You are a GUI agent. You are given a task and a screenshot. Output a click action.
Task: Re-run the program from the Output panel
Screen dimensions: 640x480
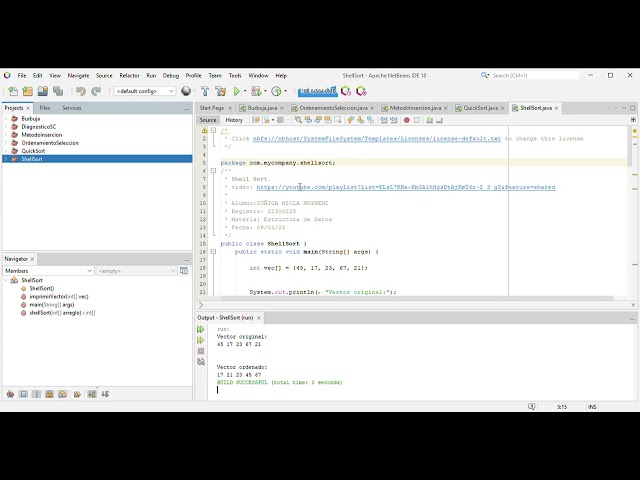pyautogui.click(x=200, y=329)
